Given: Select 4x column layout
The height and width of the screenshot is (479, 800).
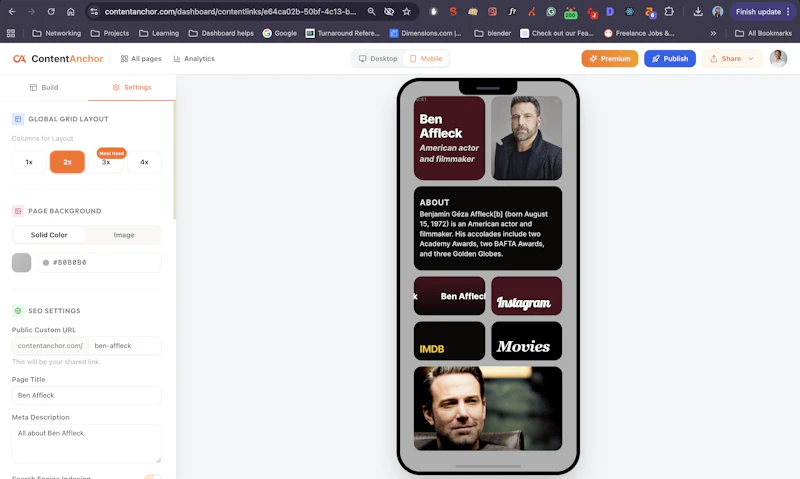Looking at the screenshot, I should [x=144, y=162].
